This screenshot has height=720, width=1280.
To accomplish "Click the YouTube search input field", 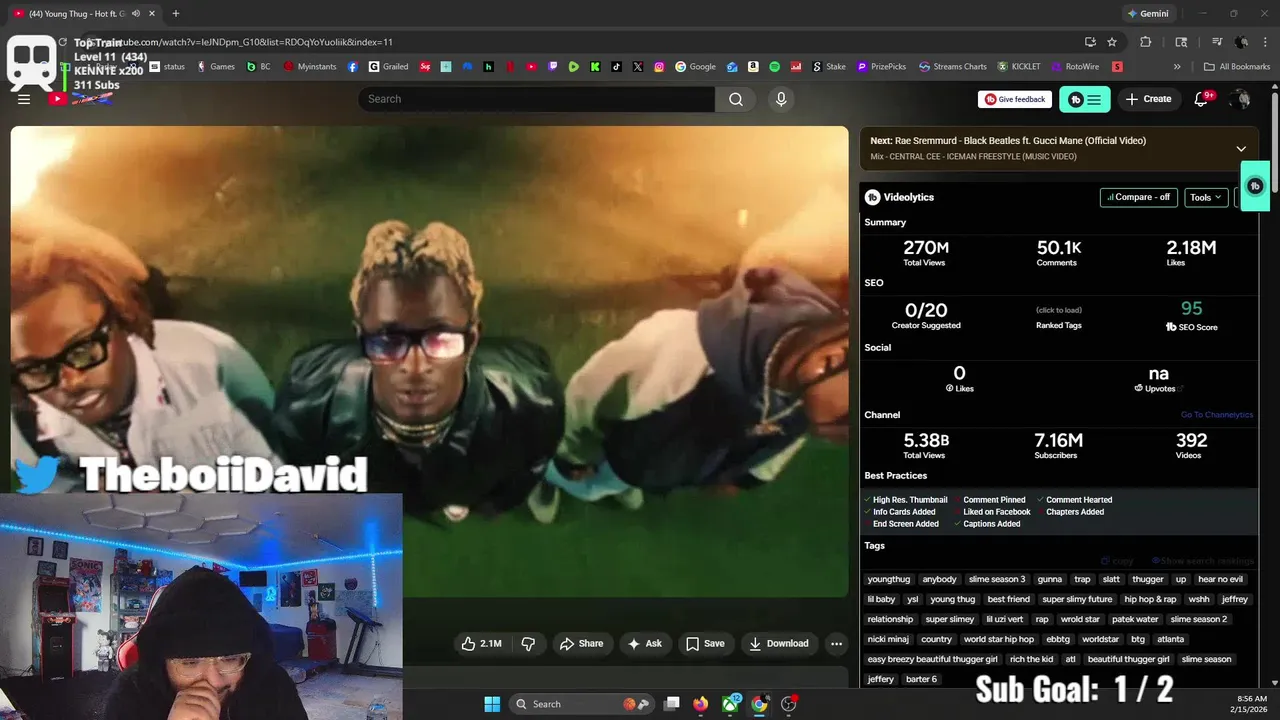I will pos(537,99).
